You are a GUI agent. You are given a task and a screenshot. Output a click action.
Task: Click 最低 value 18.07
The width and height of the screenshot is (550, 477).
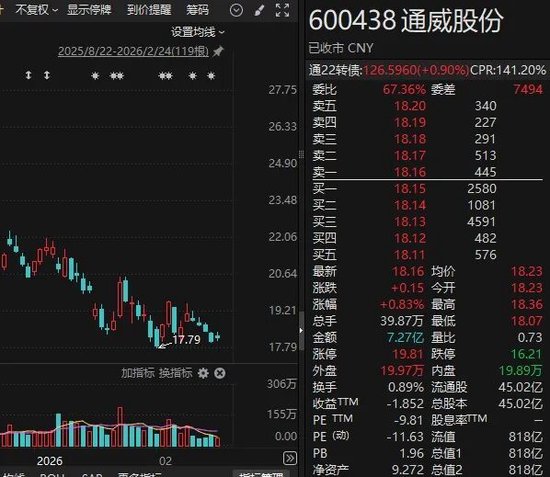point(527,321)
